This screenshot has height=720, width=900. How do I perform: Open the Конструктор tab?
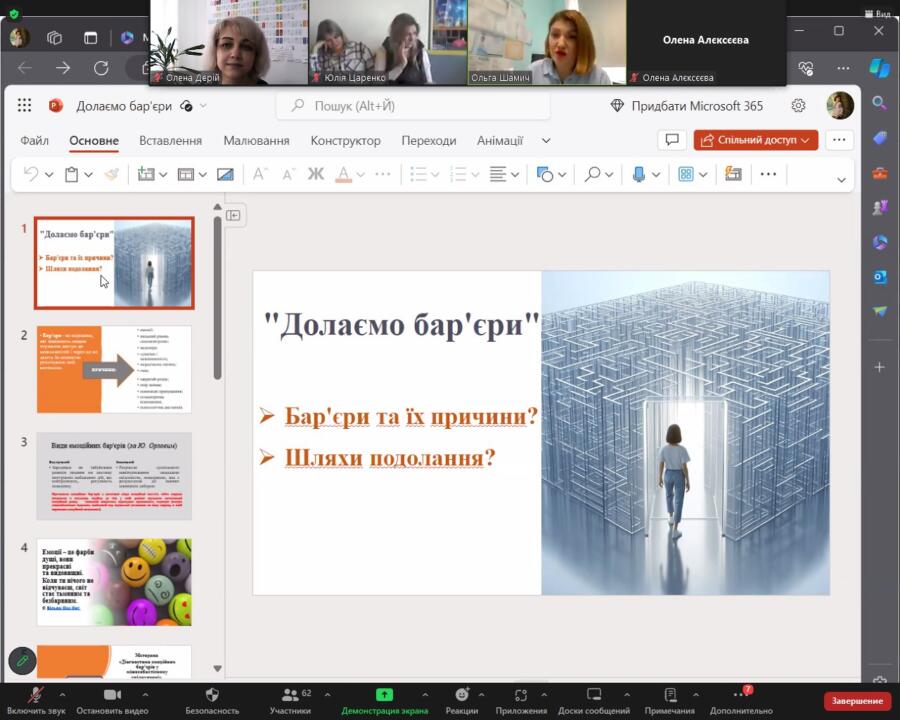coord(346,141)
